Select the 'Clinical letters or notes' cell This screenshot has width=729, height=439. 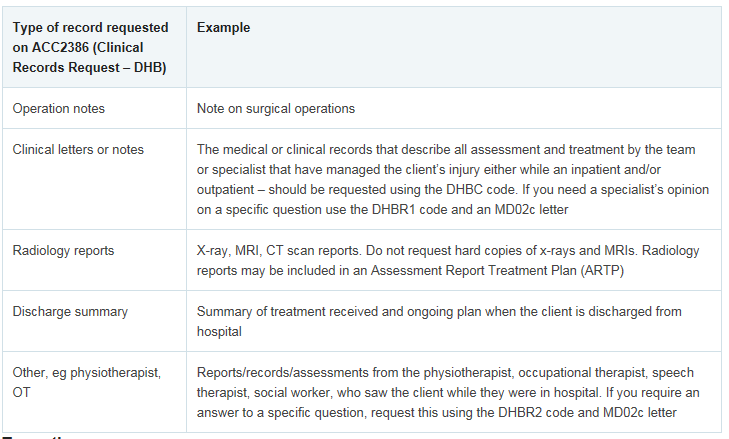(94, 179)
